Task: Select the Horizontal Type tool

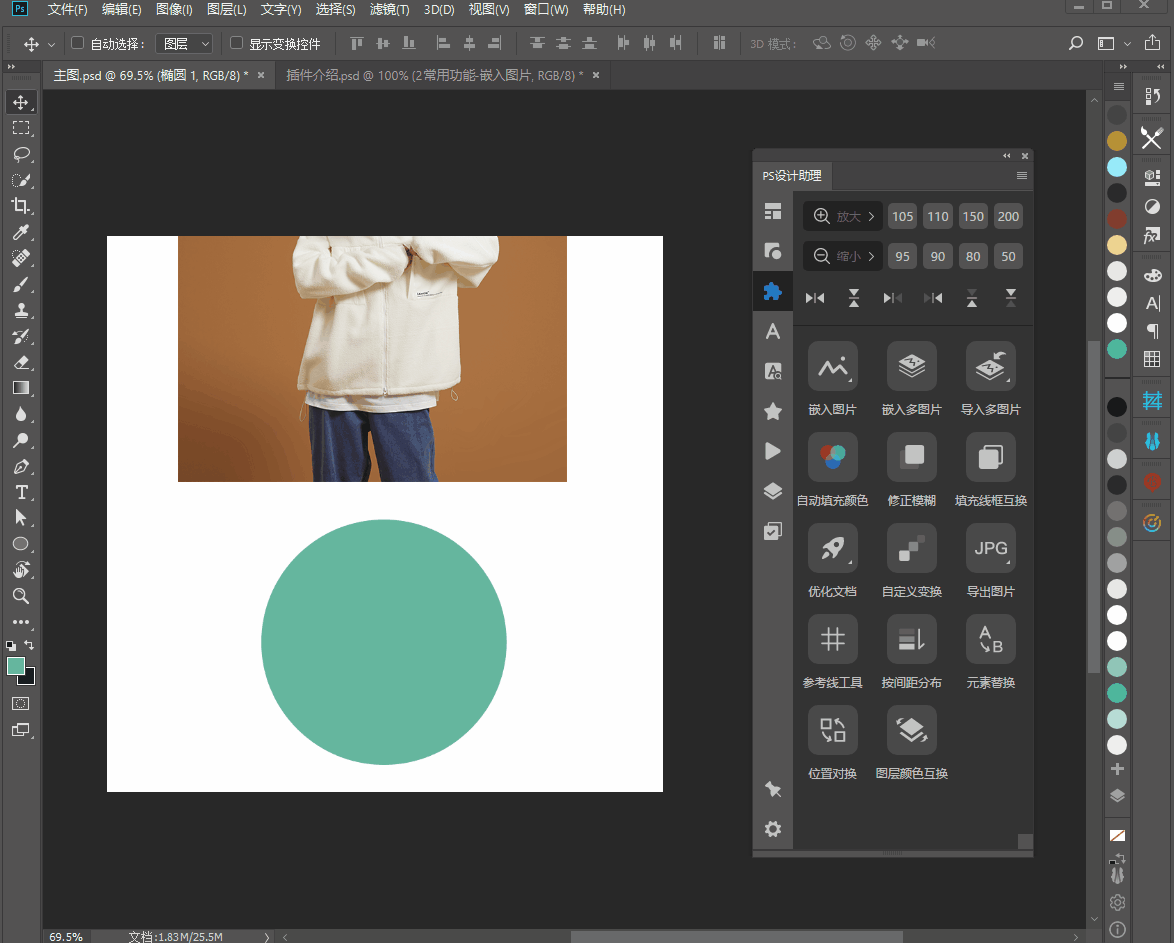Action: coord(21,492)
